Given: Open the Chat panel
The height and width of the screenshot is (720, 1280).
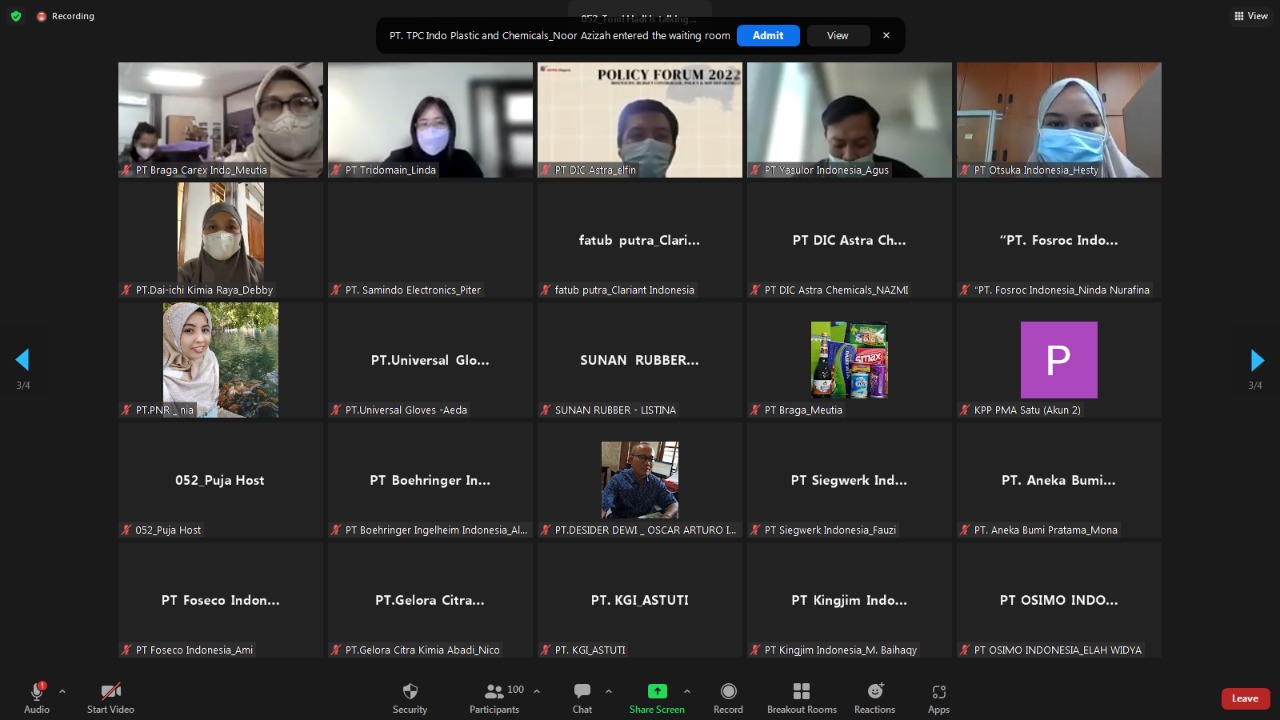Looking at the screenshot, I should coord(582,692).
